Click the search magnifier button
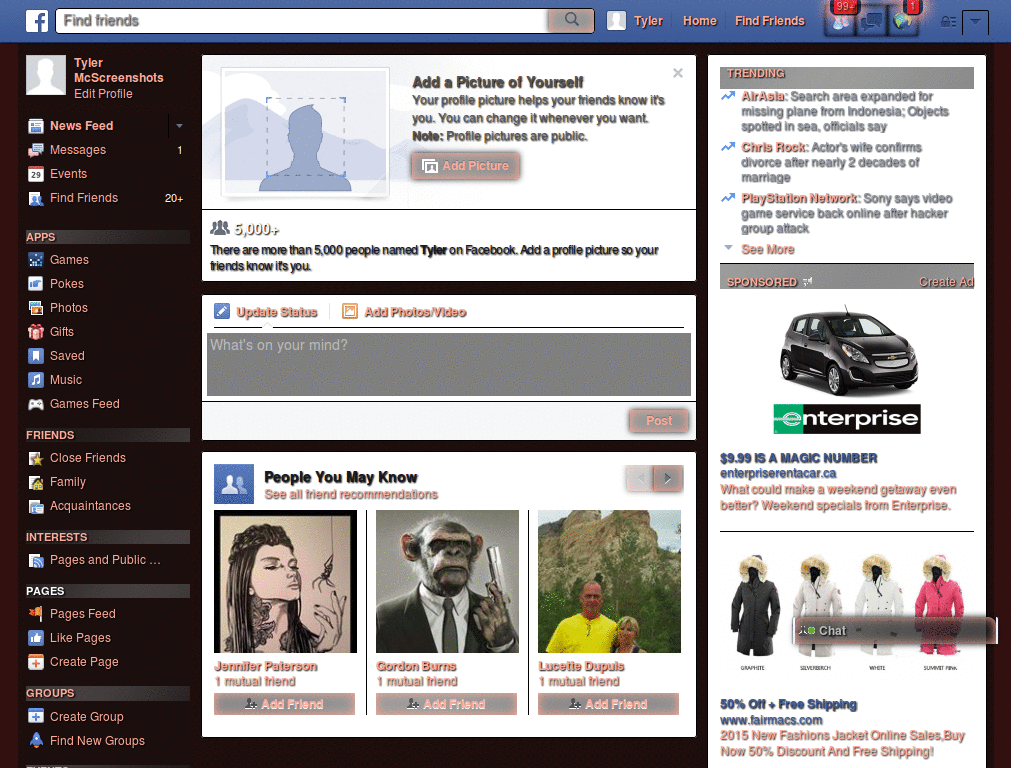This screenshot has height=768, width=1024. 571,20
